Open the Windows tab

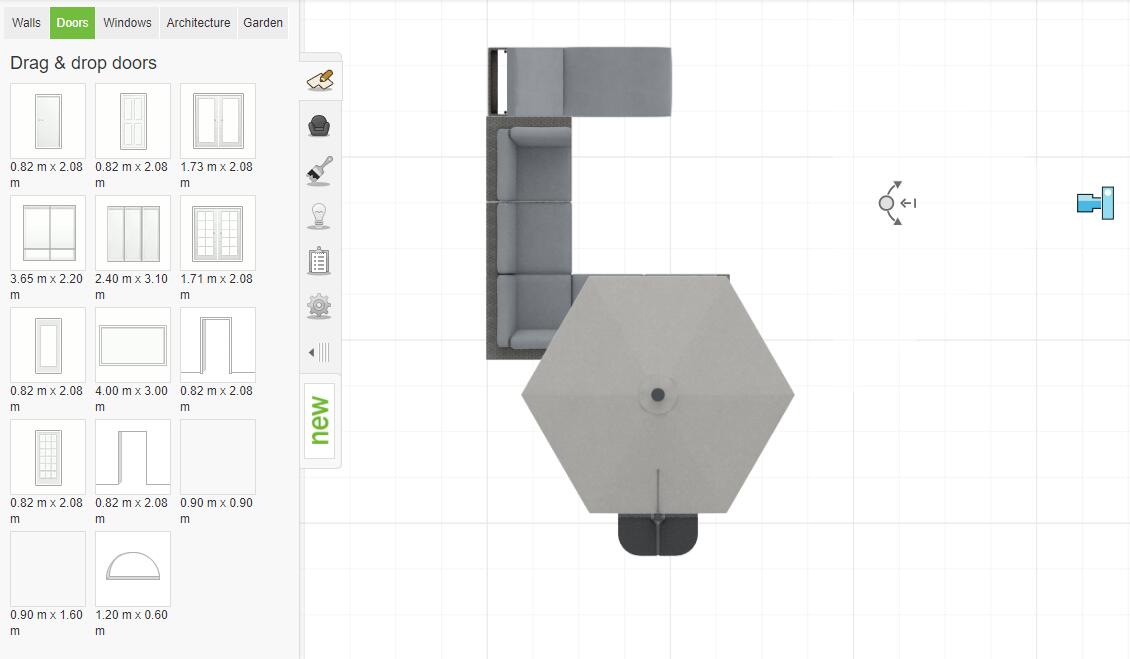[x=127, y=22]
